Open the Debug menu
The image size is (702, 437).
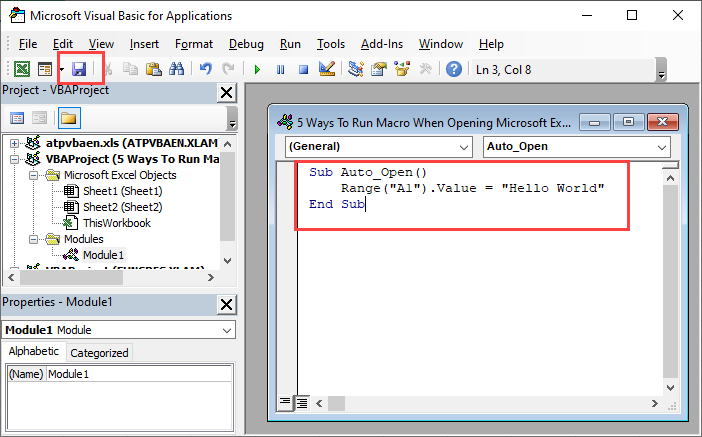coord(246,44)
